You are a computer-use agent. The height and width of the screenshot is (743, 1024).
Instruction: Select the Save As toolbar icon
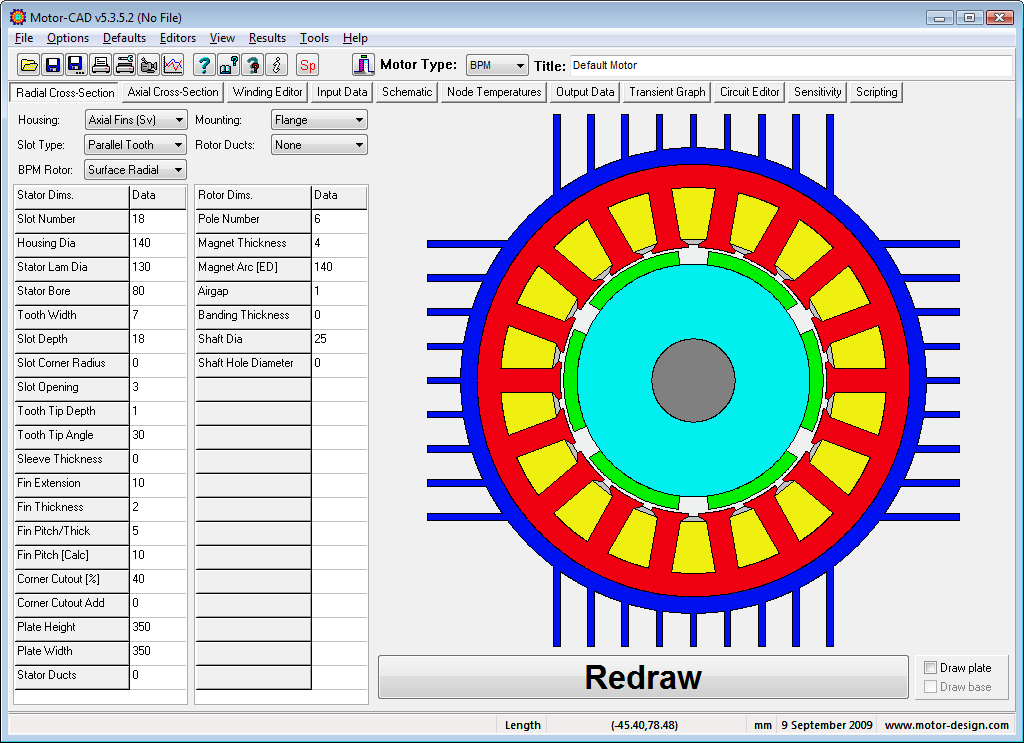coord(76,64)
